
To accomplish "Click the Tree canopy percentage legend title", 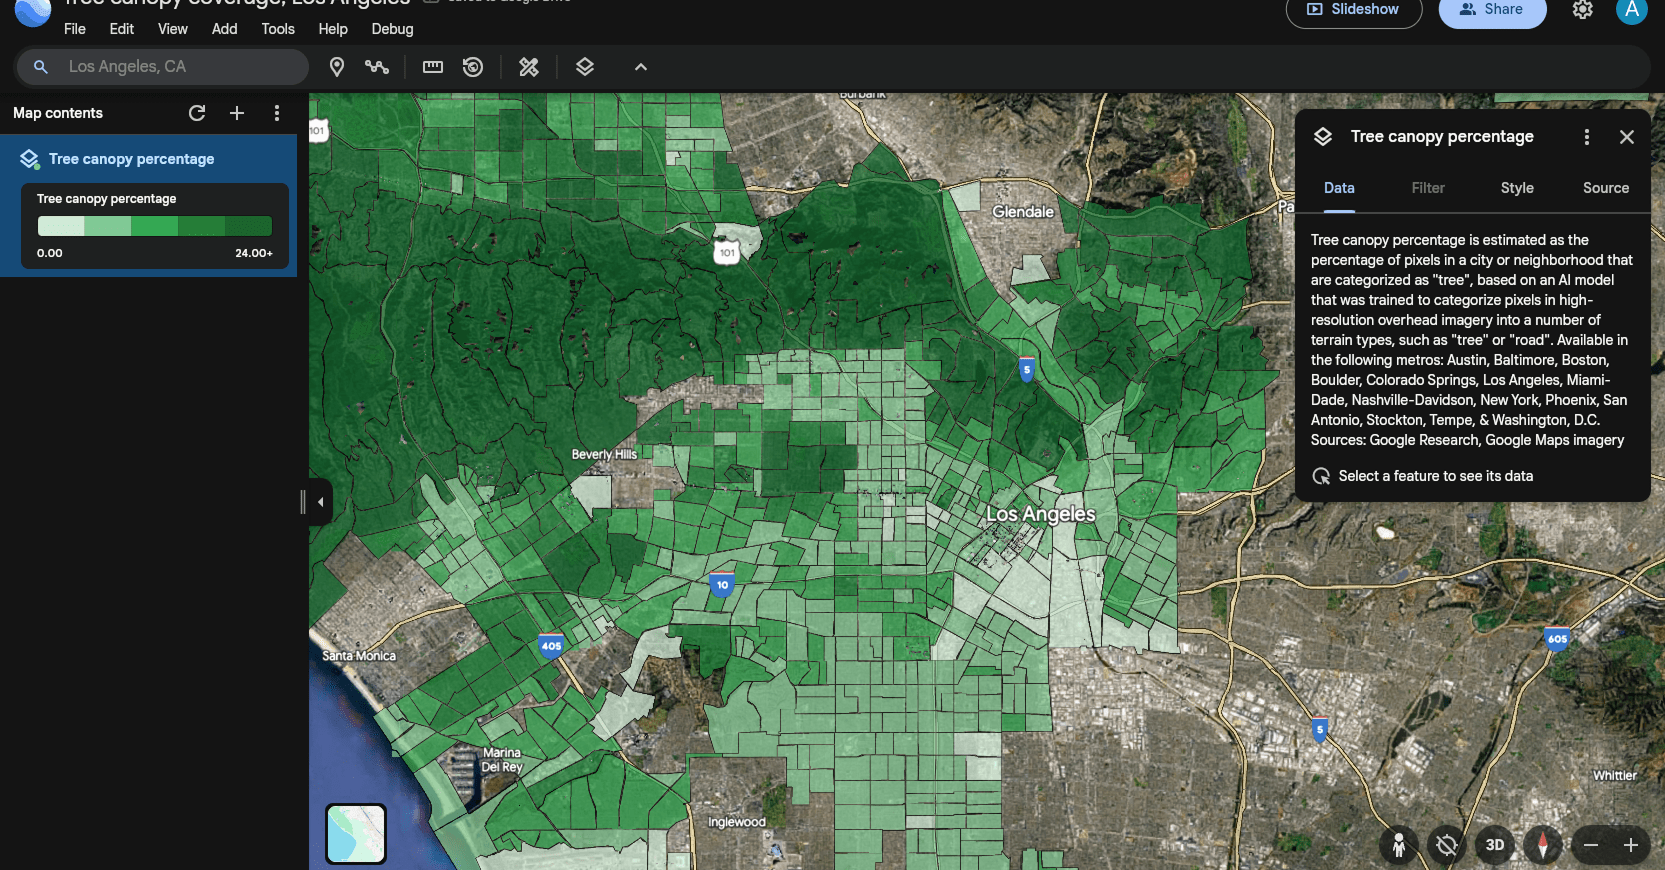I will pyautogui.click(x=107, y=199).
